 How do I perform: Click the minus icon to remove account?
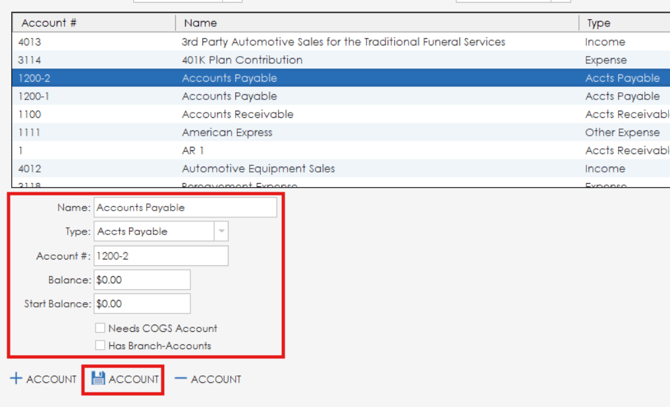(180, 379)
